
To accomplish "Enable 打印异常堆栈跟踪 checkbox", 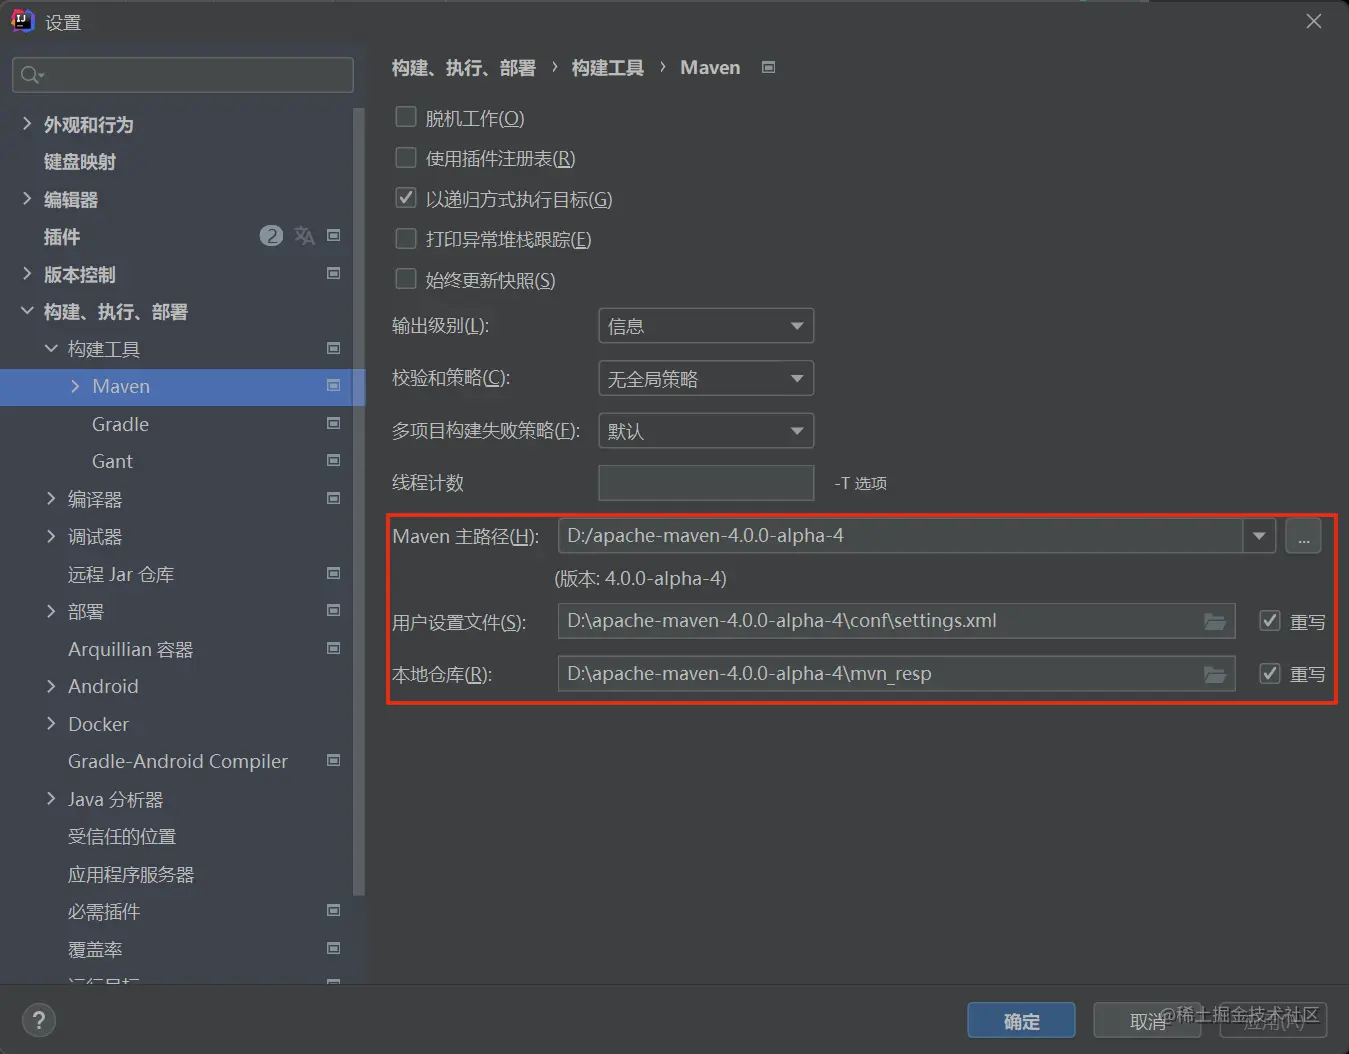I will click(x=406, y=239).
